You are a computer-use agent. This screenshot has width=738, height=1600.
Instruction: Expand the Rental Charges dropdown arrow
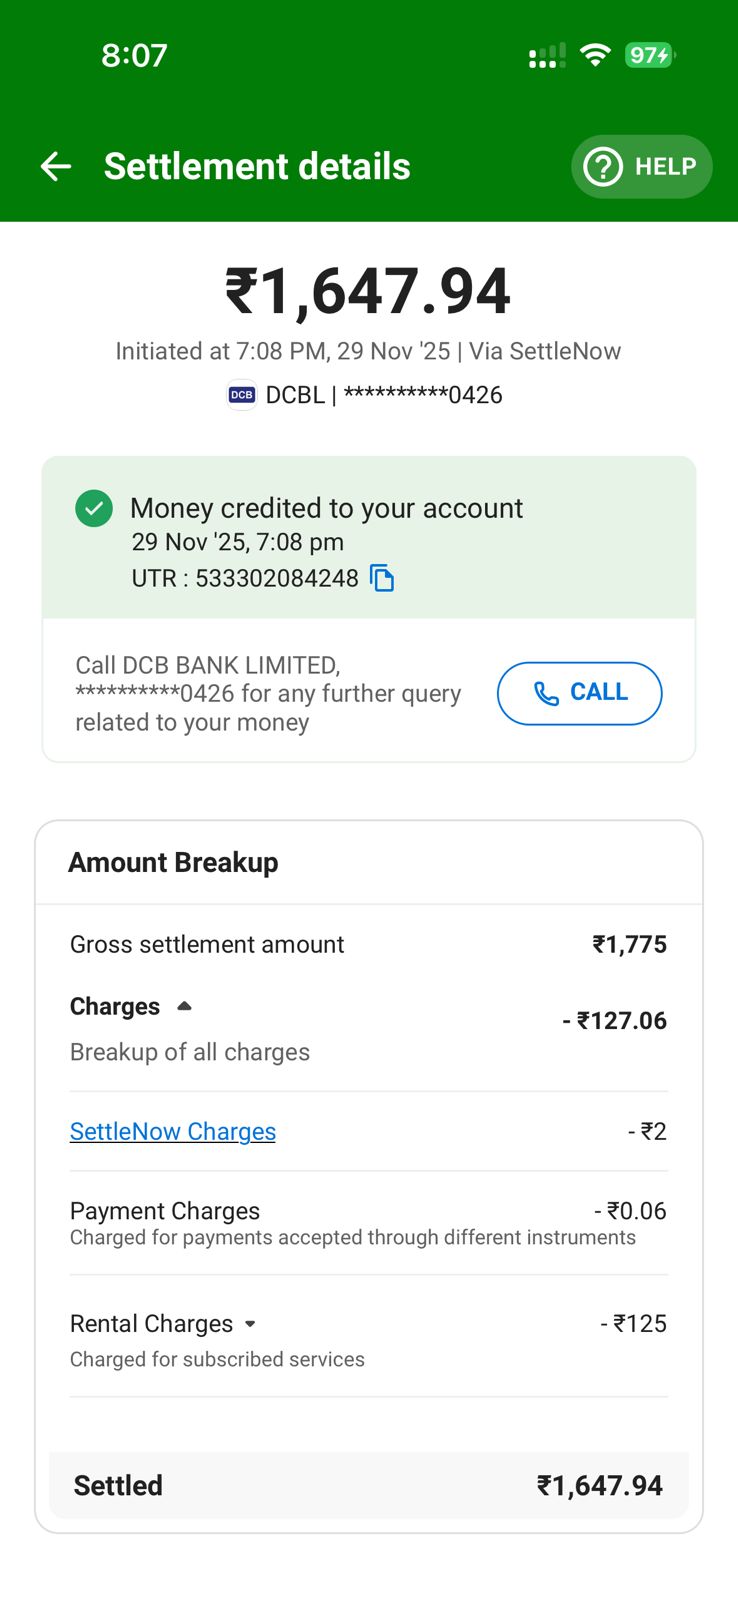click(x=250, y=1324)
